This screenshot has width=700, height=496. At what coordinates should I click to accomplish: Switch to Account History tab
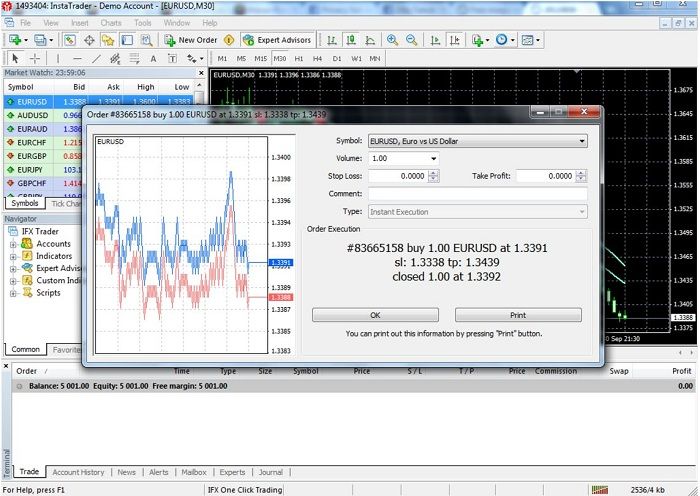coord(78,472)
